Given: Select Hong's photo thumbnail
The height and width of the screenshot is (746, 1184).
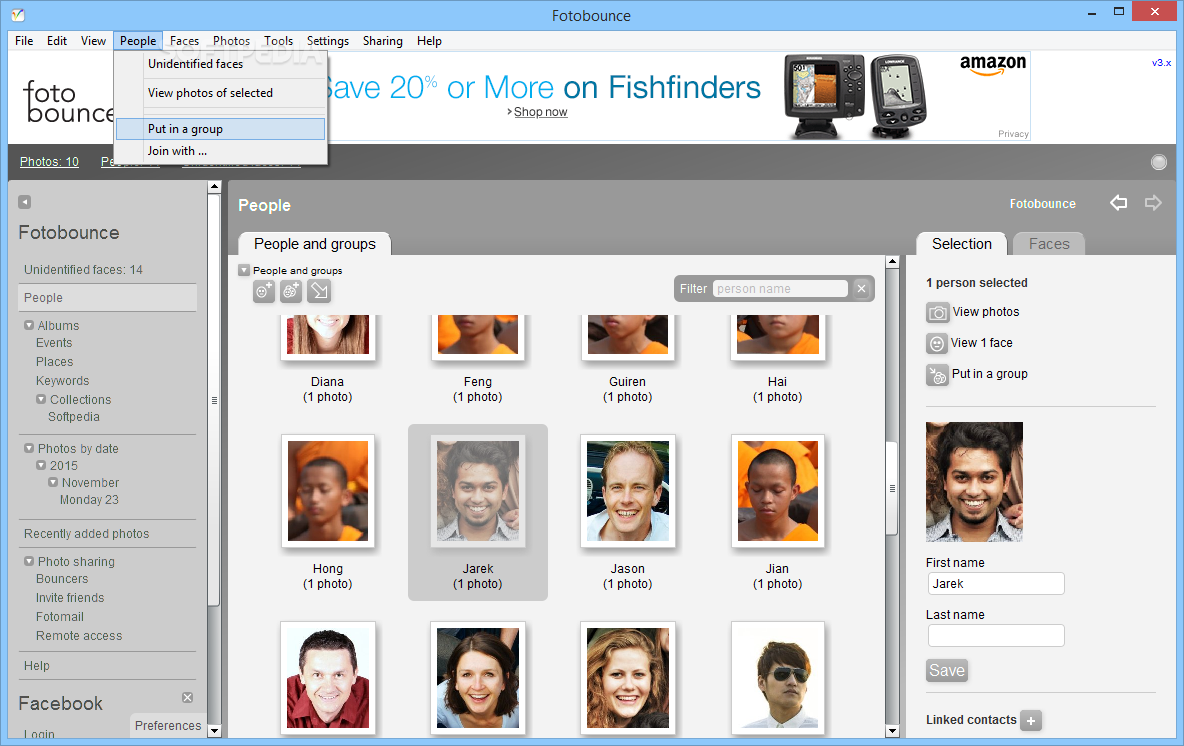Looking at the screenshot, I should tap(328, 491).
